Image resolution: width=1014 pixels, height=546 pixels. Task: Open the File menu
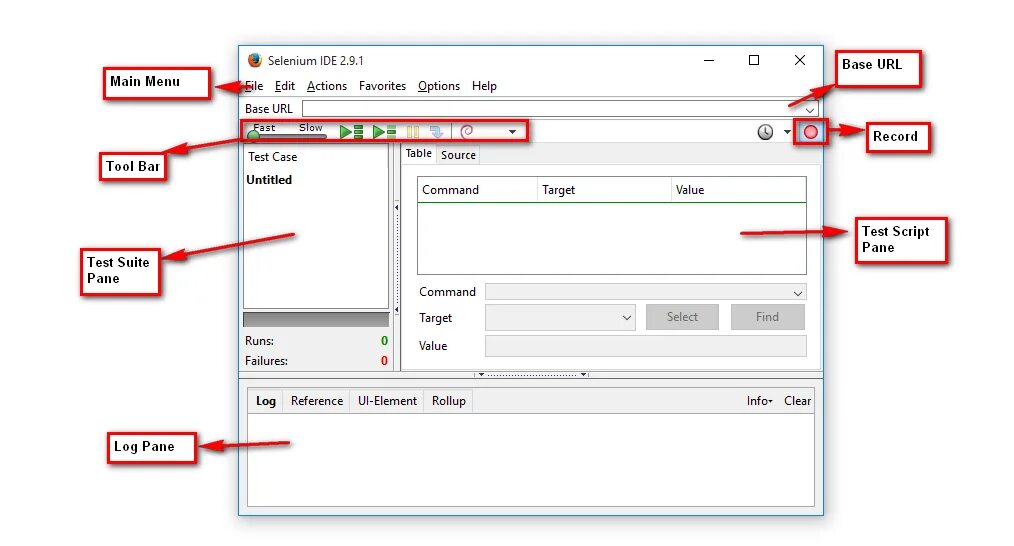click(x=254, y=86)
